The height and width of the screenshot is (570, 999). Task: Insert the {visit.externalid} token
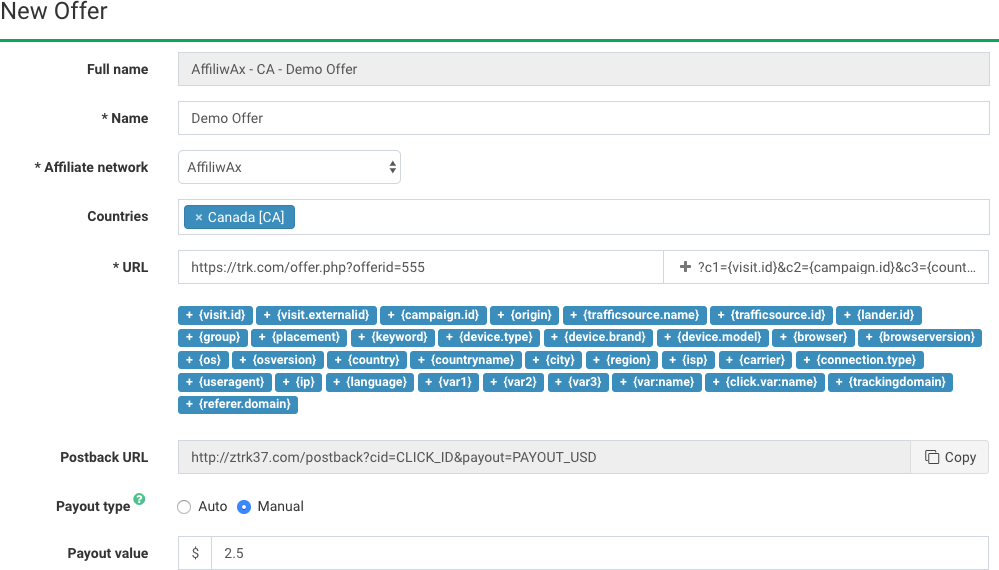(x=317, y=315)
